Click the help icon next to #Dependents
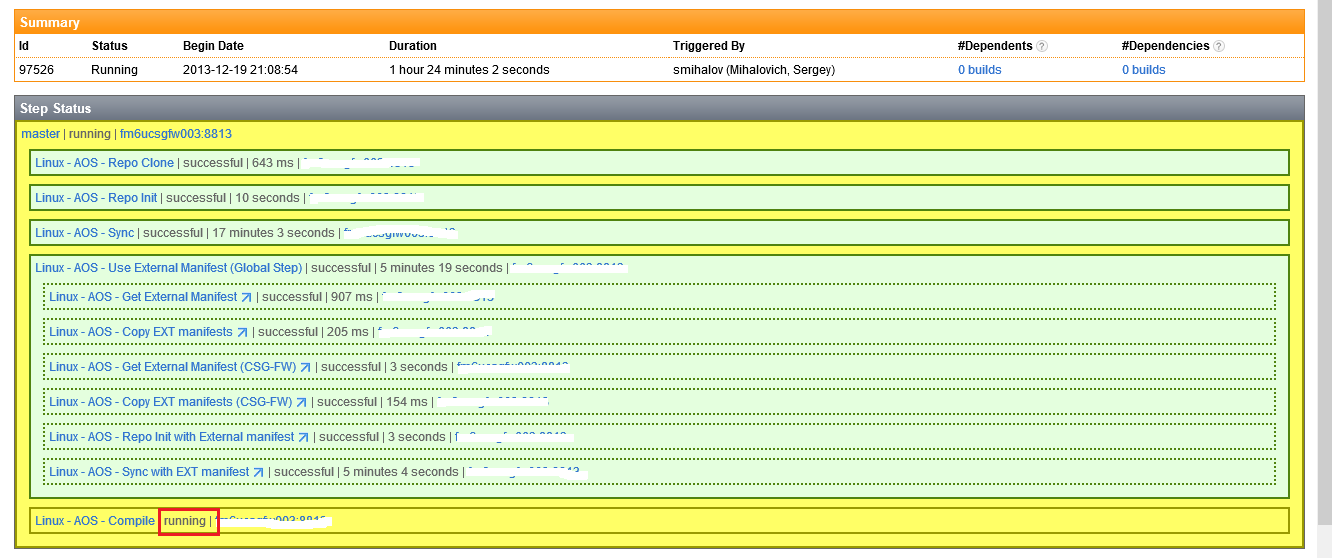This screenshot has width=1332, height=558. [1042, 46]
